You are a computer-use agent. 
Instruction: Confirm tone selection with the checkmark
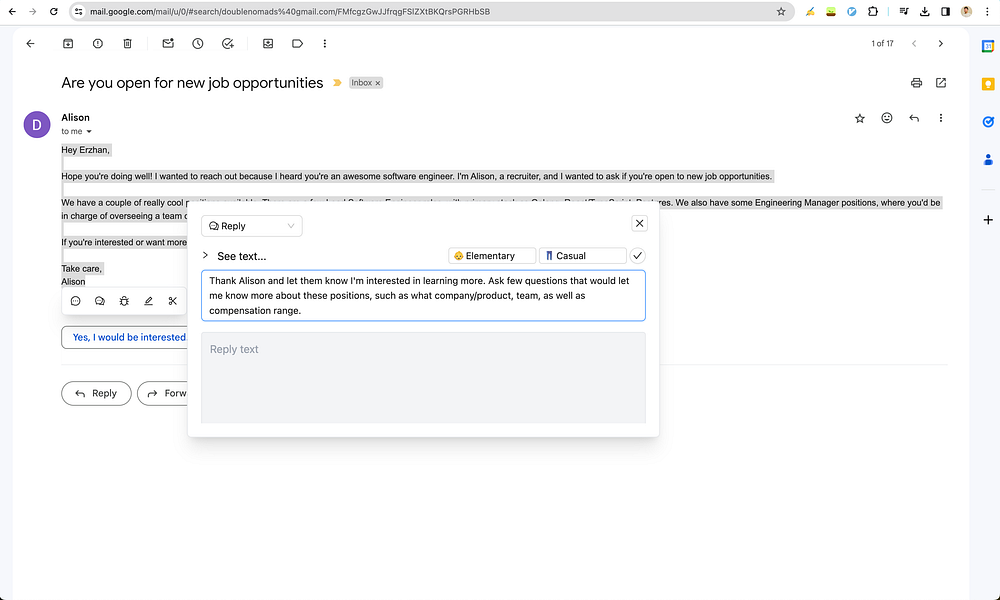tap(637, 255)
